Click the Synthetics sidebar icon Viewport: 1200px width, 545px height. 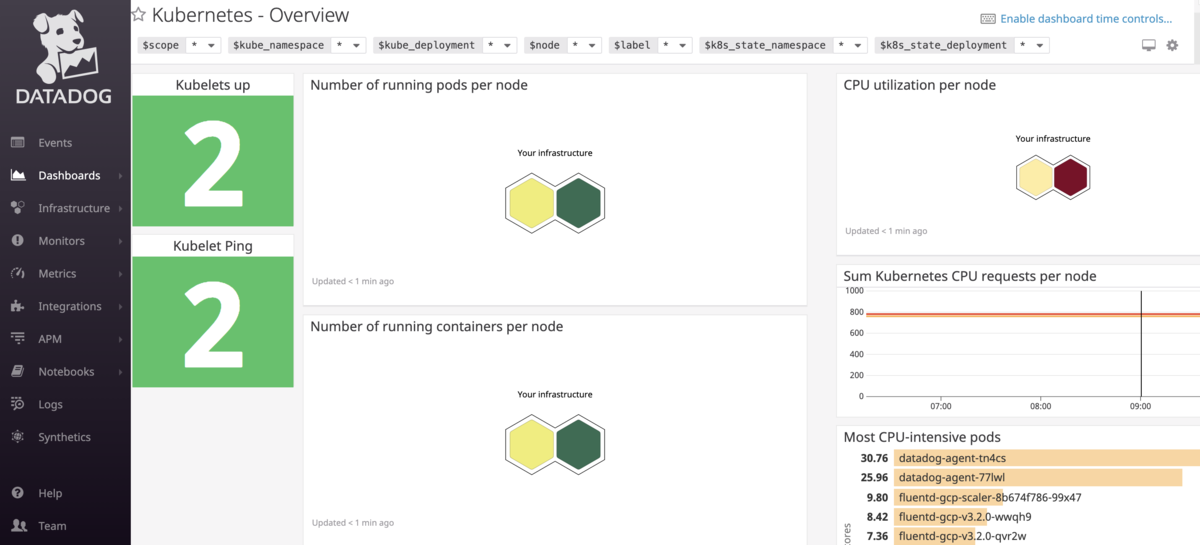point(17,437)
